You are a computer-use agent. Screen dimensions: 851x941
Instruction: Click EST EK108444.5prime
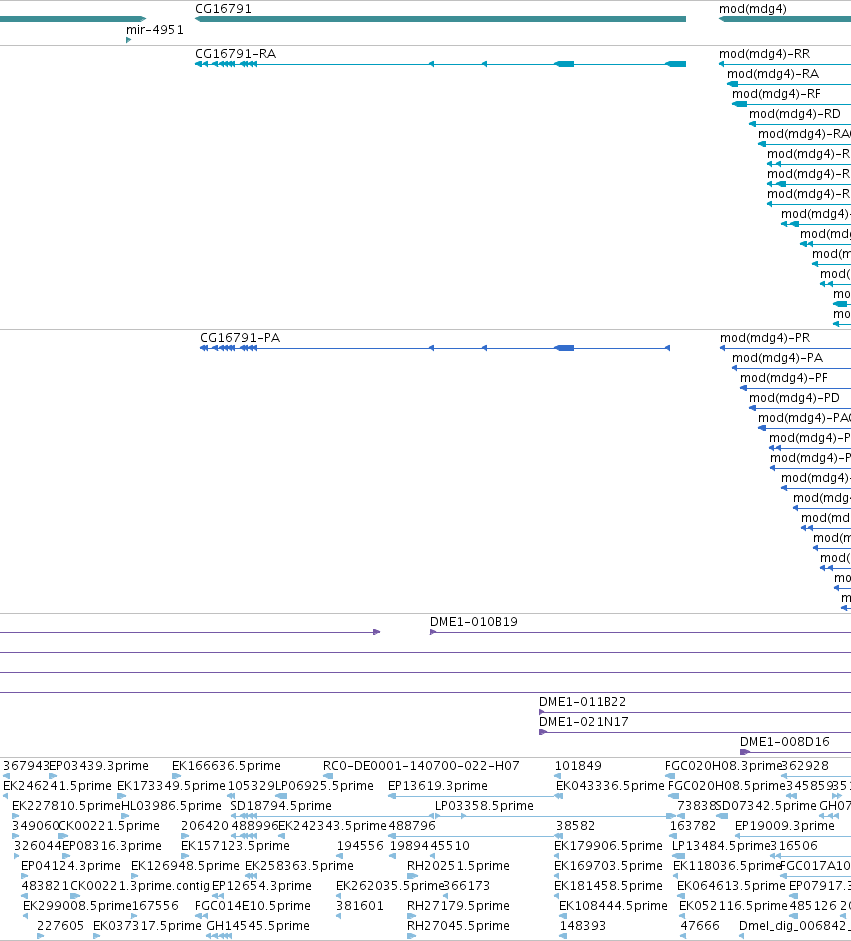pyautogui.click(x=613, y=906)
